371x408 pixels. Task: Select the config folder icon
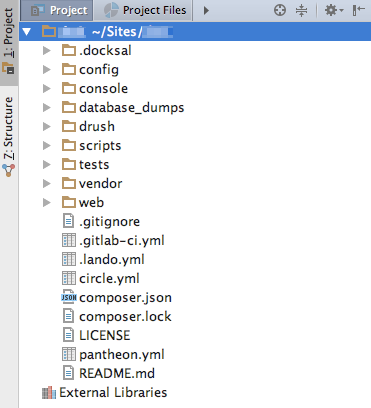coord(69,69)
